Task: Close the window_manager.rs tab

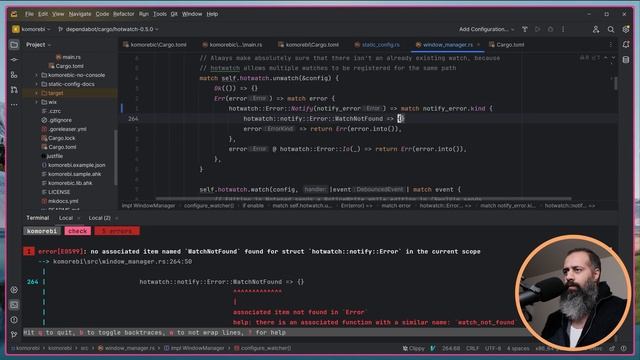Action: point(478,44)
